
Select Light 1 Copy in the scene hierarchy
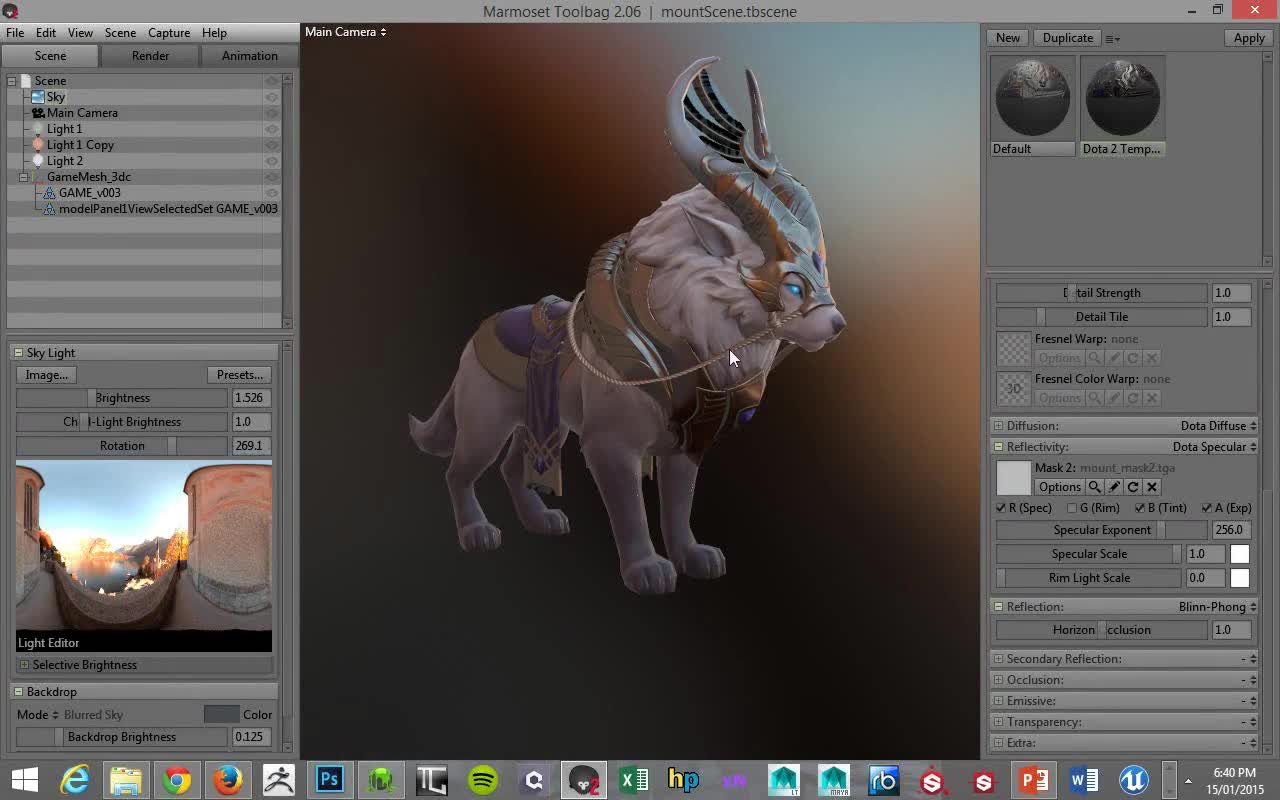click(x=80, y=145)
